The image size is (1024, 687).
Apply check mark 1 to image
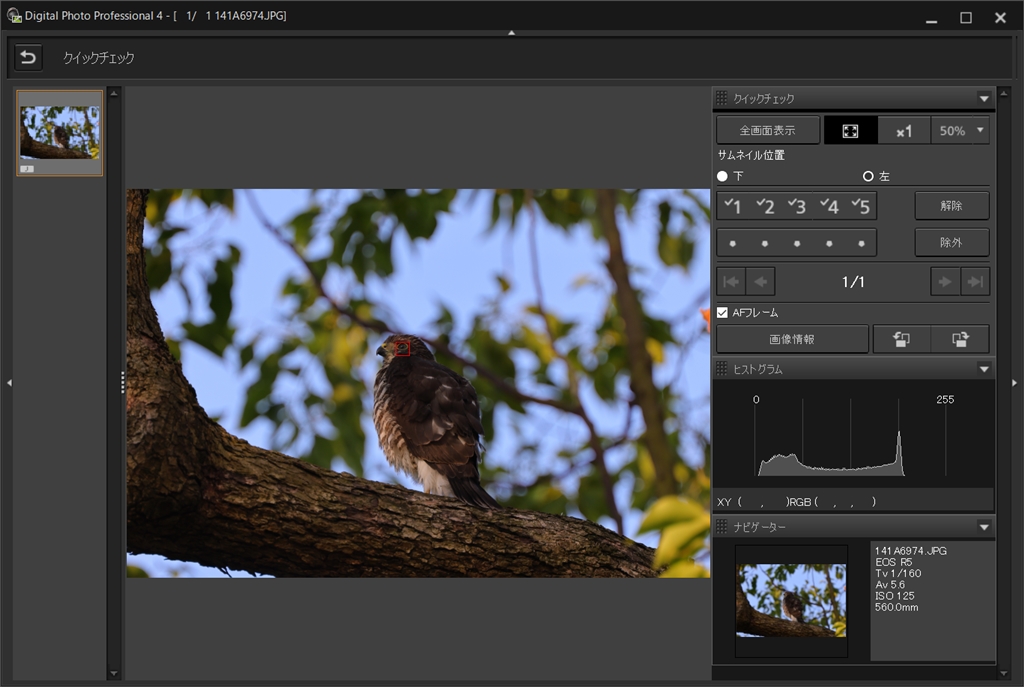tap(733, 206)
